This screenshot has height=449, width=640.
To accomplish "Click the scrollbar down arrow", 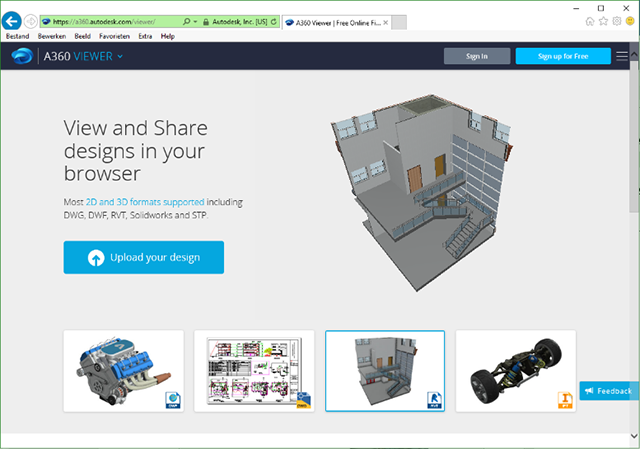I will coord(633,436).
